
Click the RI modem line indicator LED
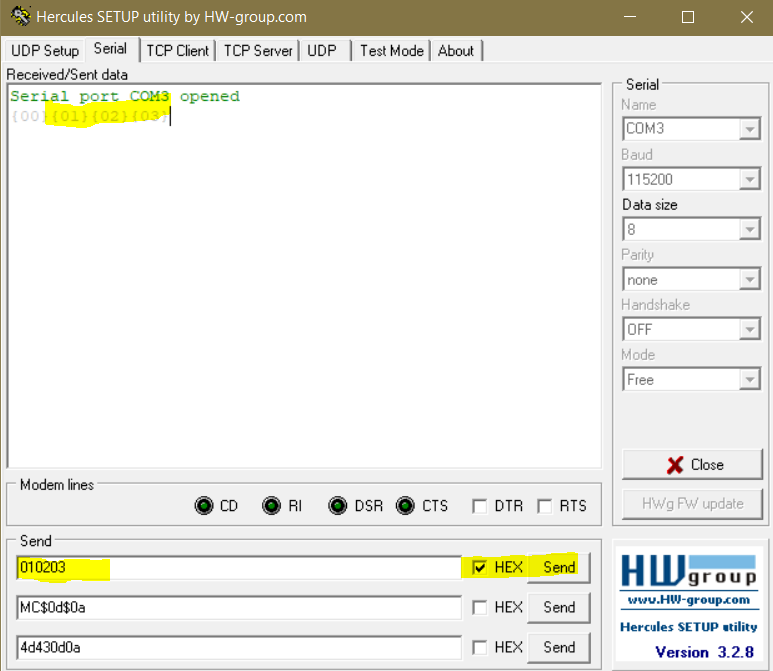click(271, 505)
